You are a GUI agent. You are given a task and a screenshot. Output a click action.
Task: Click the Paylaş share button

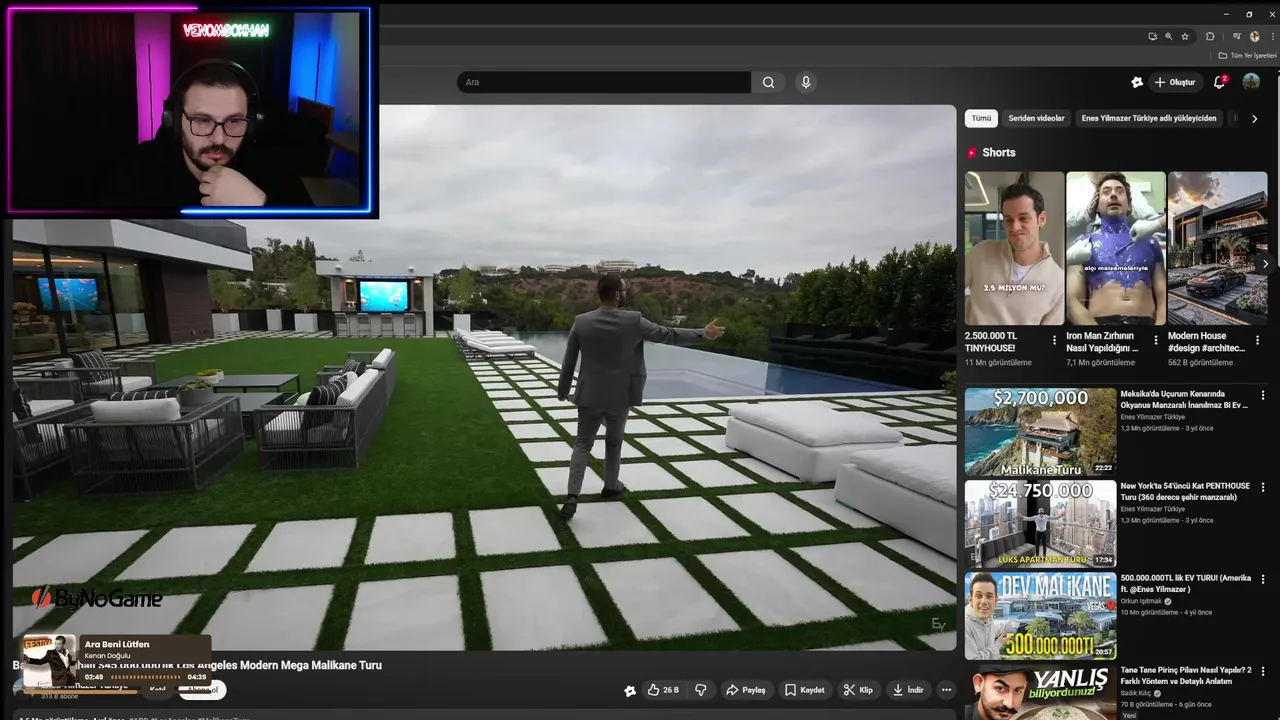[746, 690]
